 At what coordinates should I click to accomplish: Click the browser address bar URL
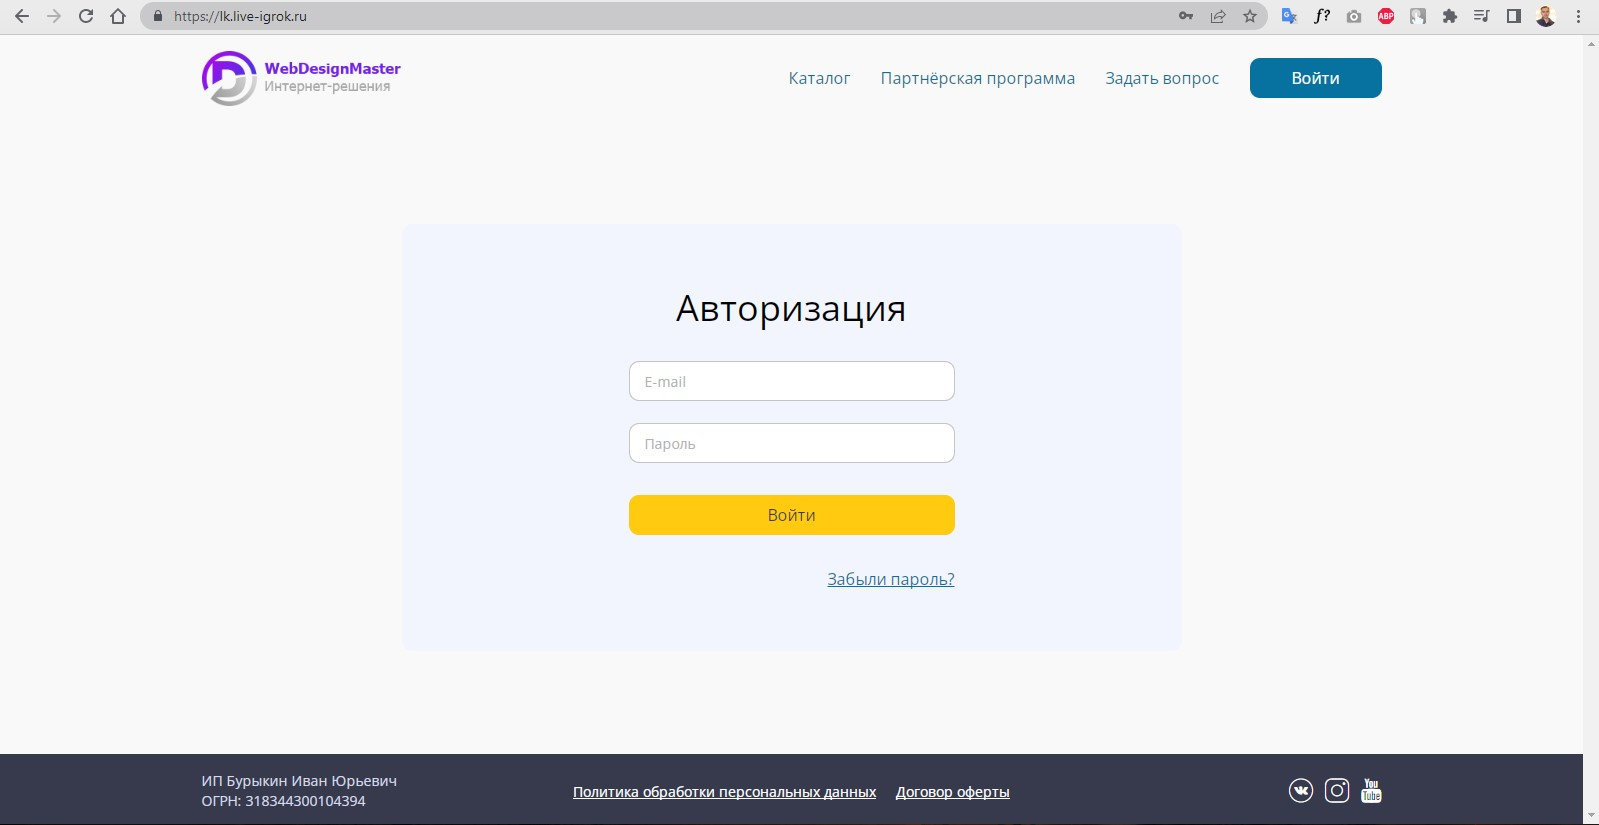pyautogui.click(x=240, y=16)
